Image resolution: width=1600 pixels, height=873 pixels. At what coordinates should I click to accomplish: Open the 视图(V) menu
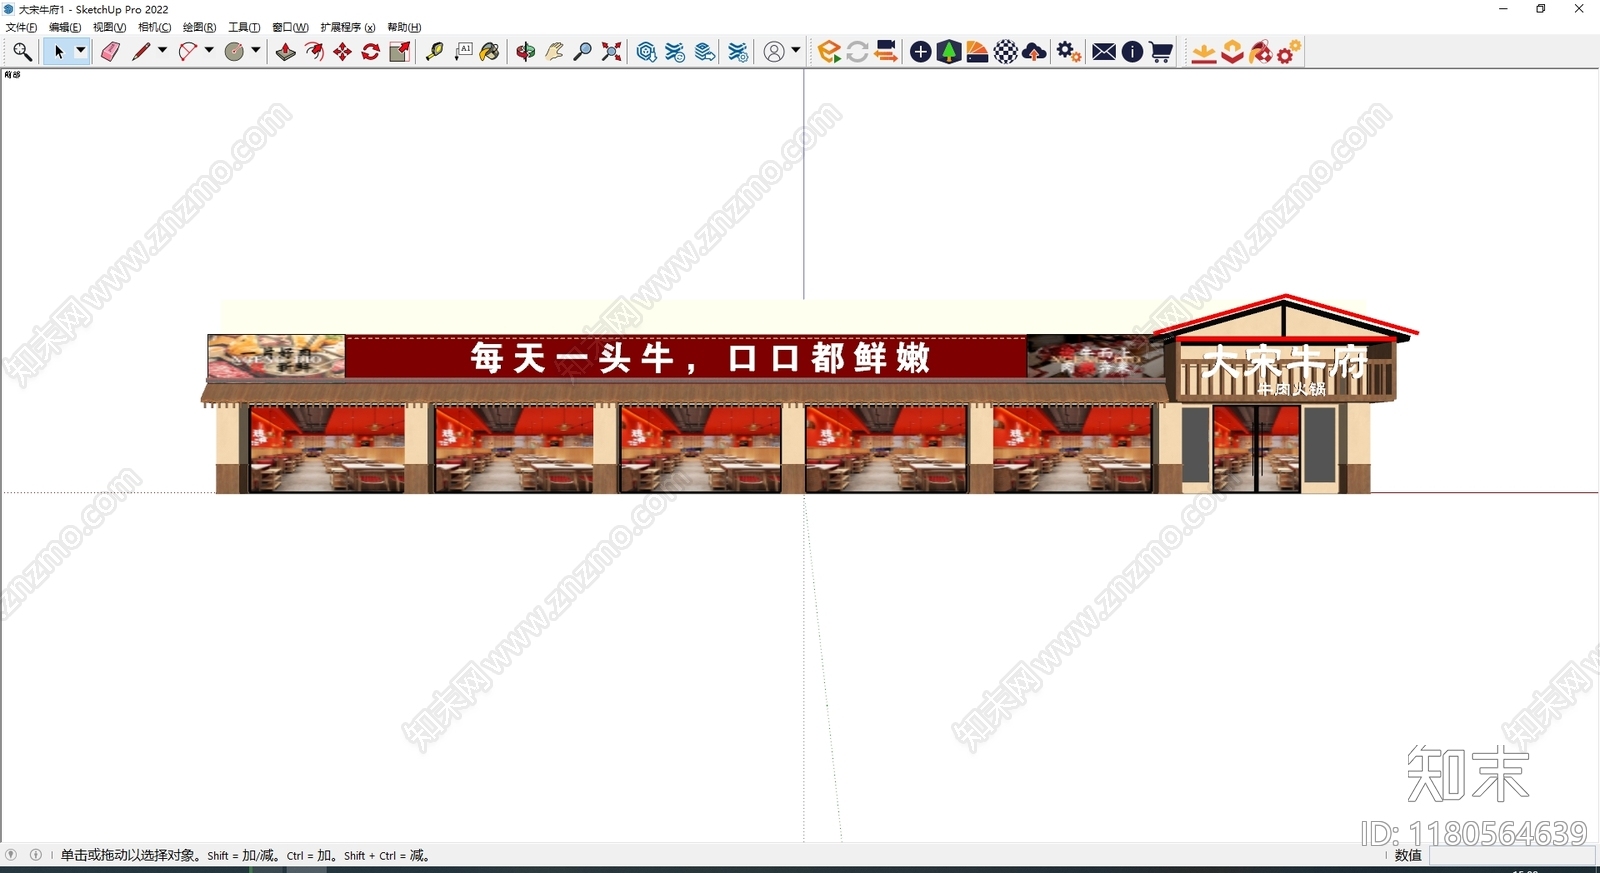click(x=109, y=28)
